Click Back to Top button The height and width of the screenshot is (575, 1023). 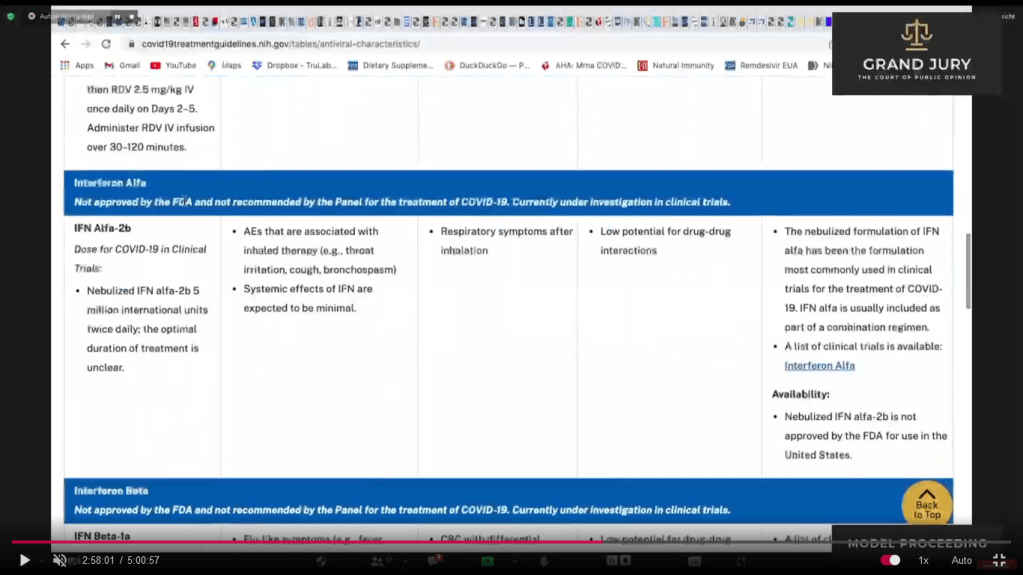926,504
